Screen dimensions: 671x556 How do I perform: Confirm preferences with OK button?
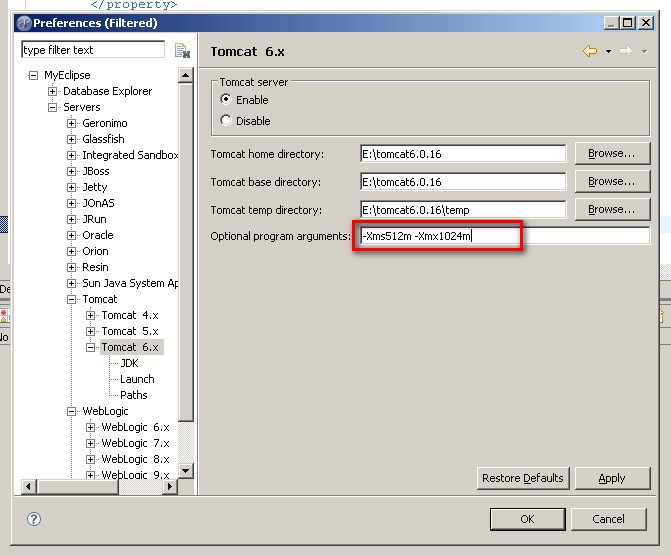coord(528,519)
